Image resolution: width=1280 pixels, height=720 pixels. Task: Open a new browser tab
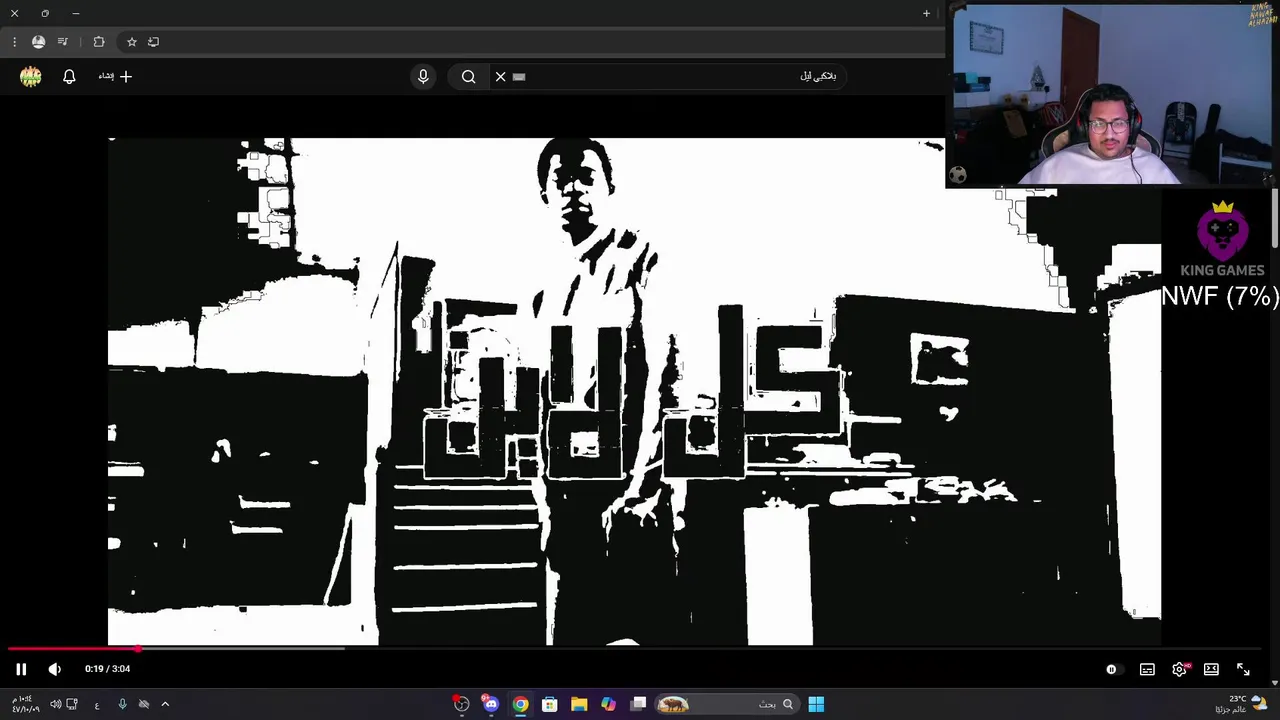926,13
